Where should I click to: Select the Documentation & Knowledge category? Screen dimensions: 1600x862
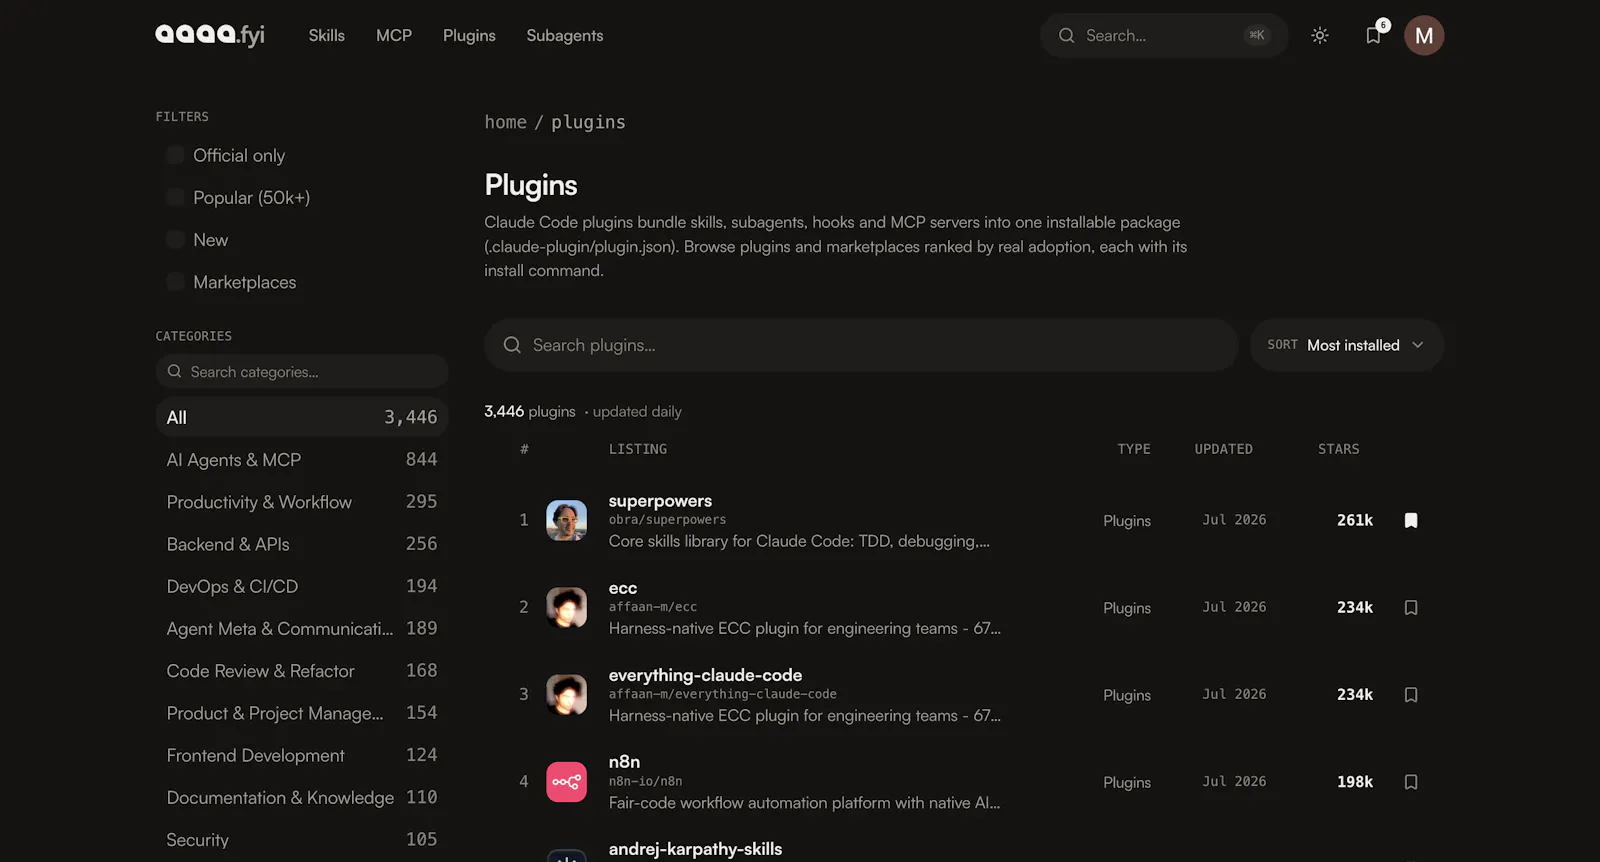click(302, 797)
